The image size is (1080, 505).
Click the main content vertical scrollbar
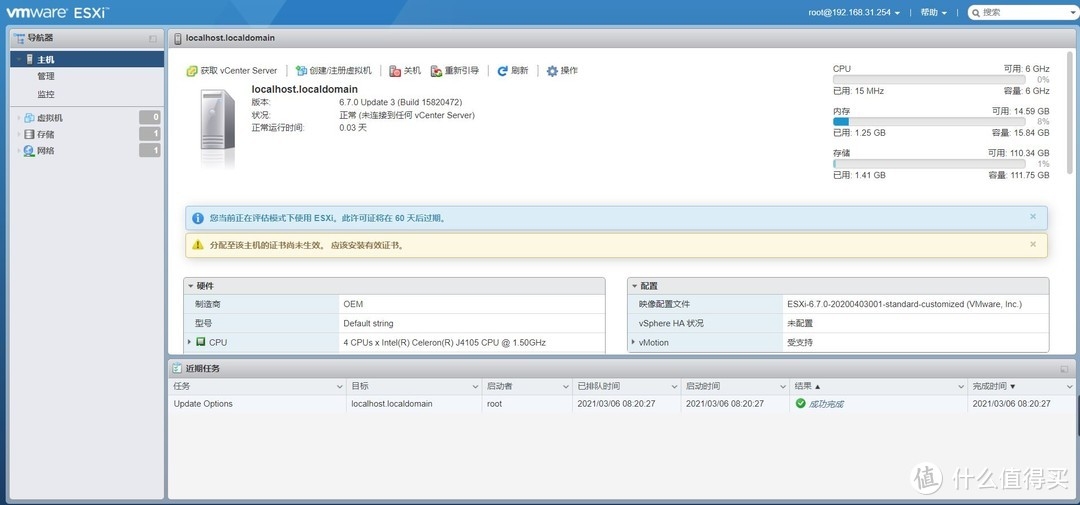click(1070, 110)
